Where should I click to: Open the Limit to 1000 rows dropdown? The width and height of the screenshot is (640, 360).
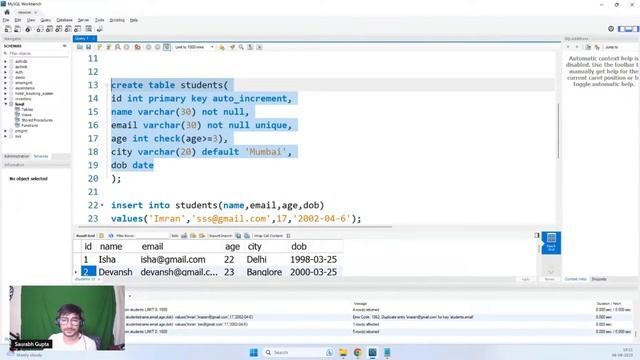pos(194,47)
